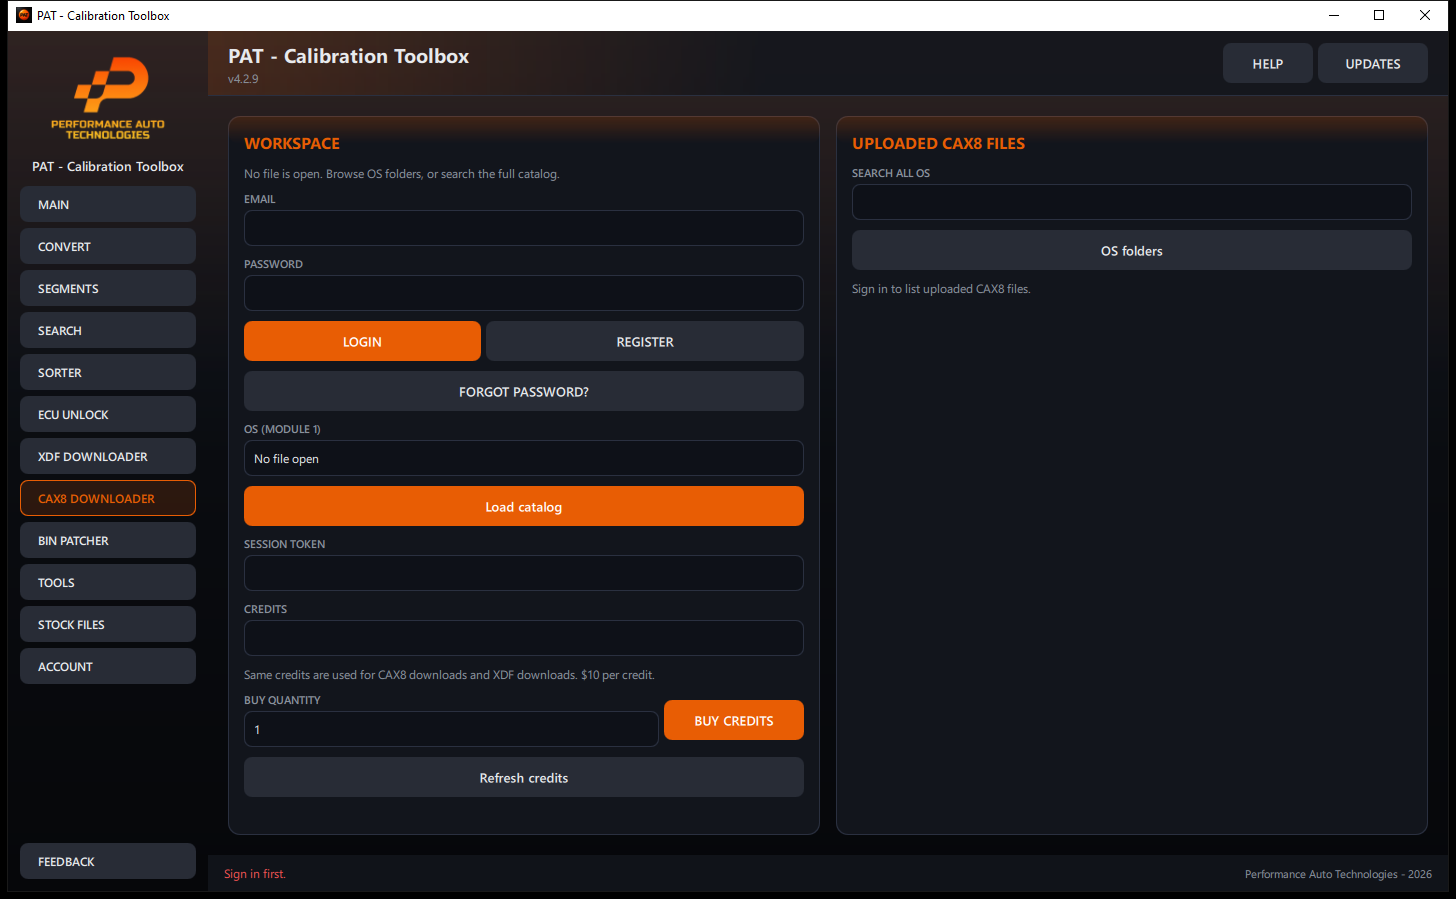1456x899 pixels.
Task: Click the credits pricing note text
Action: 449,675
